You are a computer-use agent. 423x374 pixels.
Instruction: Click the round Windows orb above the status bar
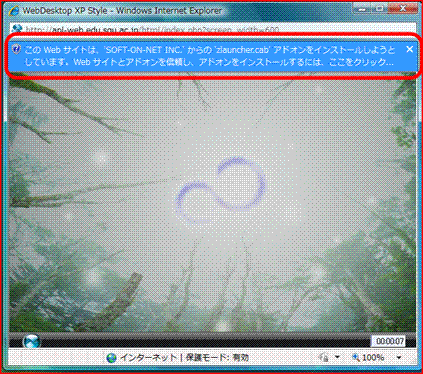click(x=32, y=341)
